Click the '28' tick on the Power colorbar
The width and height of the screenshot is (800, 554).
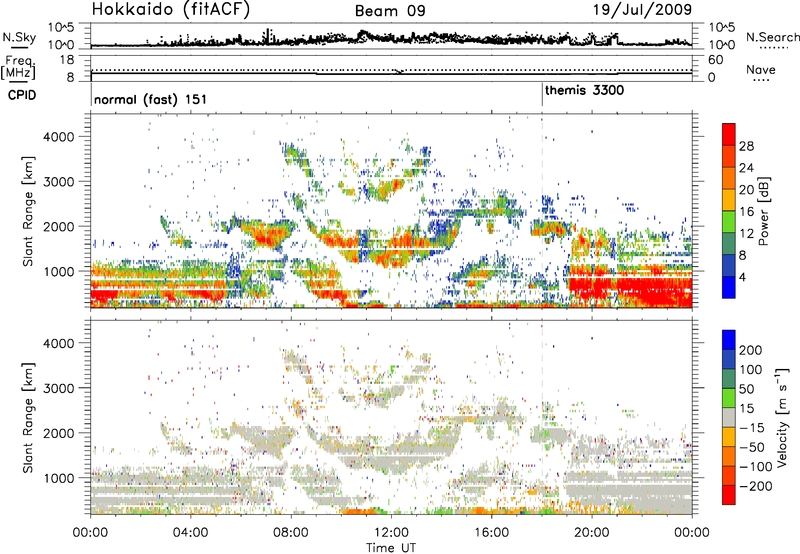[x=746, y=146]
